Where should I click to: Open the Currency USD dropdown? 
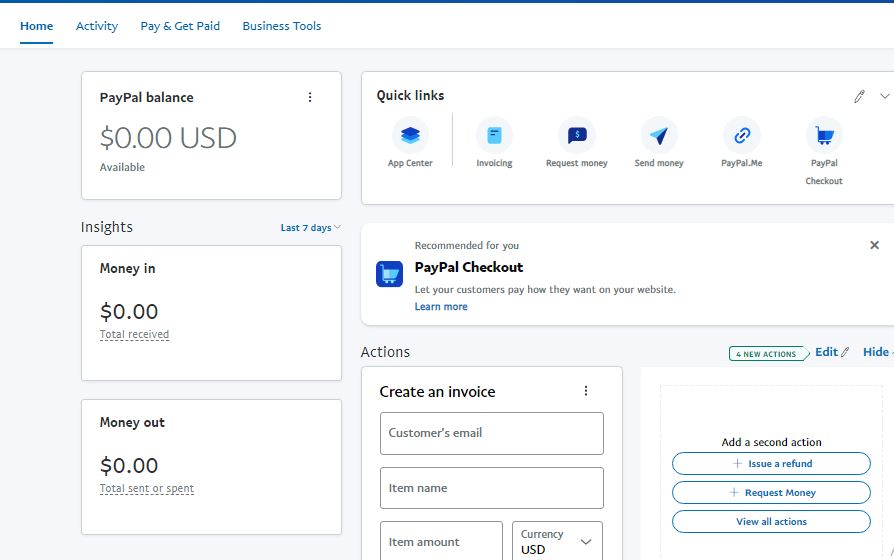pyautogui.click(x=557, y=542)
